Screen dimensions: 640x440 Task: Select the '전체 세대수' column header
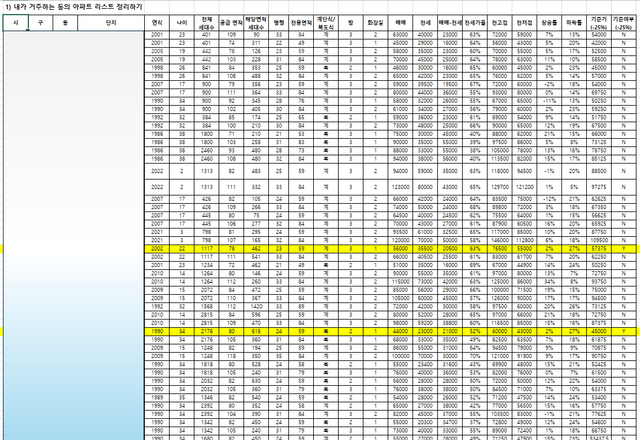click(x=207, y=23)
